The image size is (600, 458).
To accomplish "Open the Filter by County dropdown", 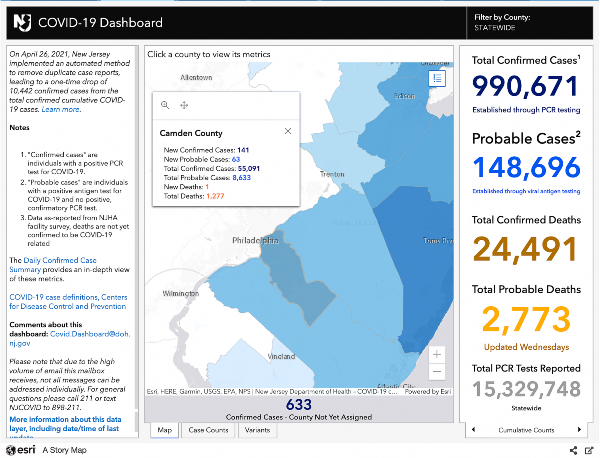I will pos(530,23).
